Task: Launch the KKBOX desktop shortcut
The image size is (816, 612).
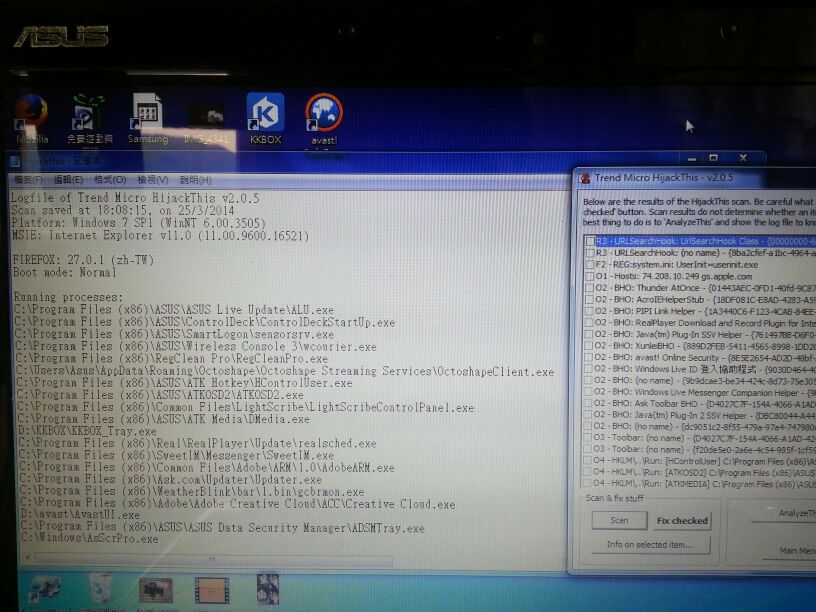Action: pos(265,119)
